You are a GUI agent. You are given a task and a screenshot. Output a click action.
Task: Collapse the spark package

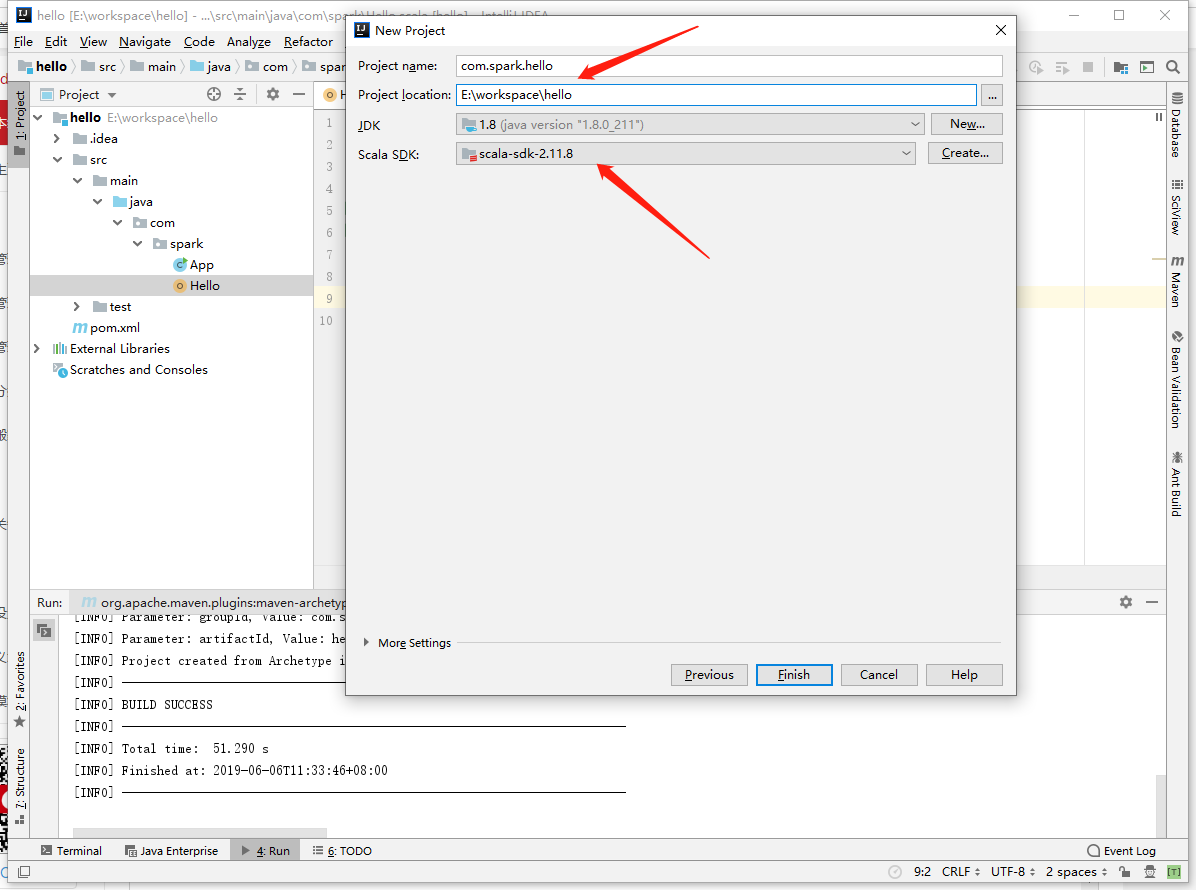[137, 243]
